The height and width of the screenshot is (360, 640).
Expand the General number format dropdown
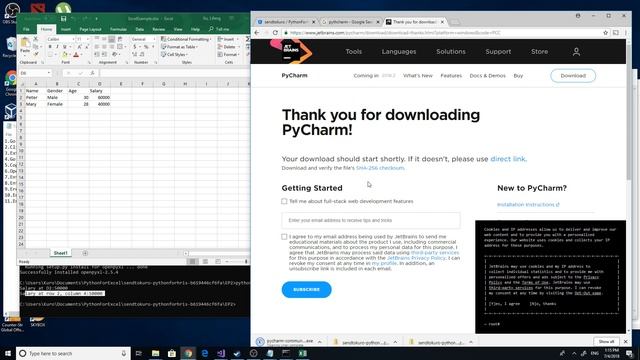tap(154, 39)
